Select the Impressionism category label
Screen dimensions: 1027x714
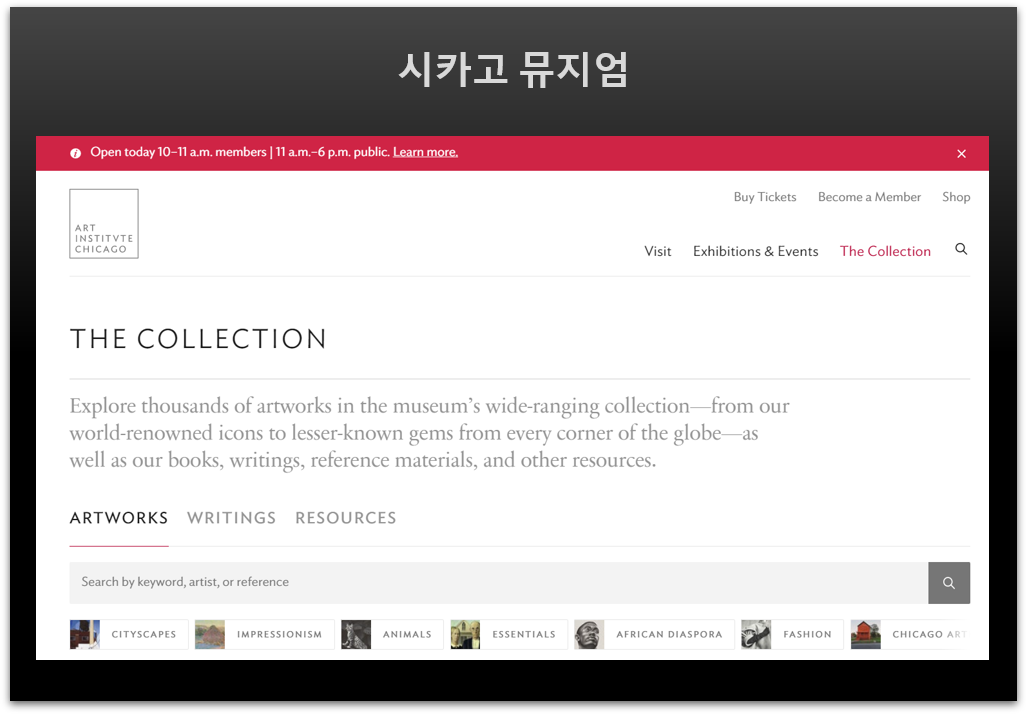pyautogui.click(x=280, y=634)
